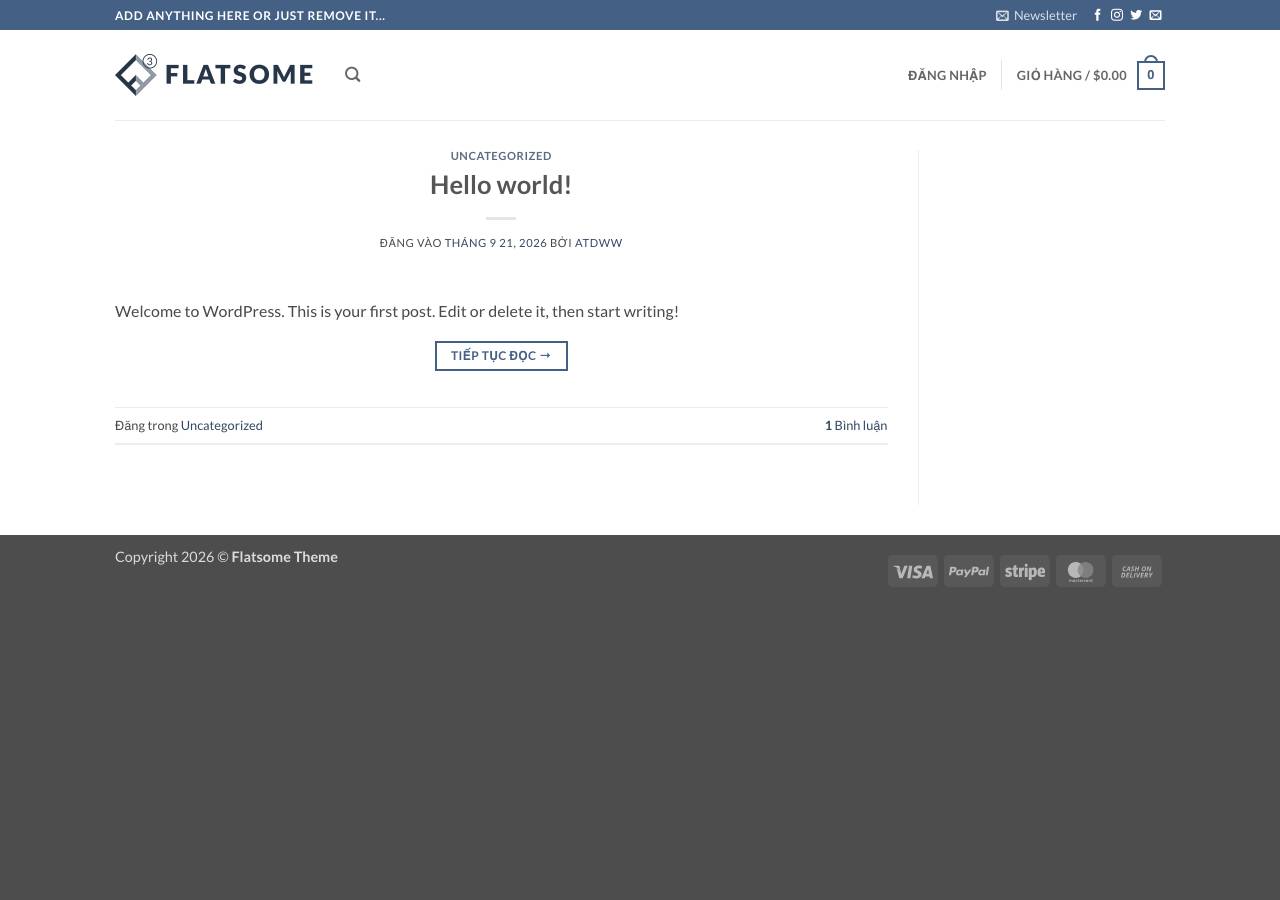Open the Uncategorized category above title
This screenshot has height=900, width=1280.
[x=501, y=156]
